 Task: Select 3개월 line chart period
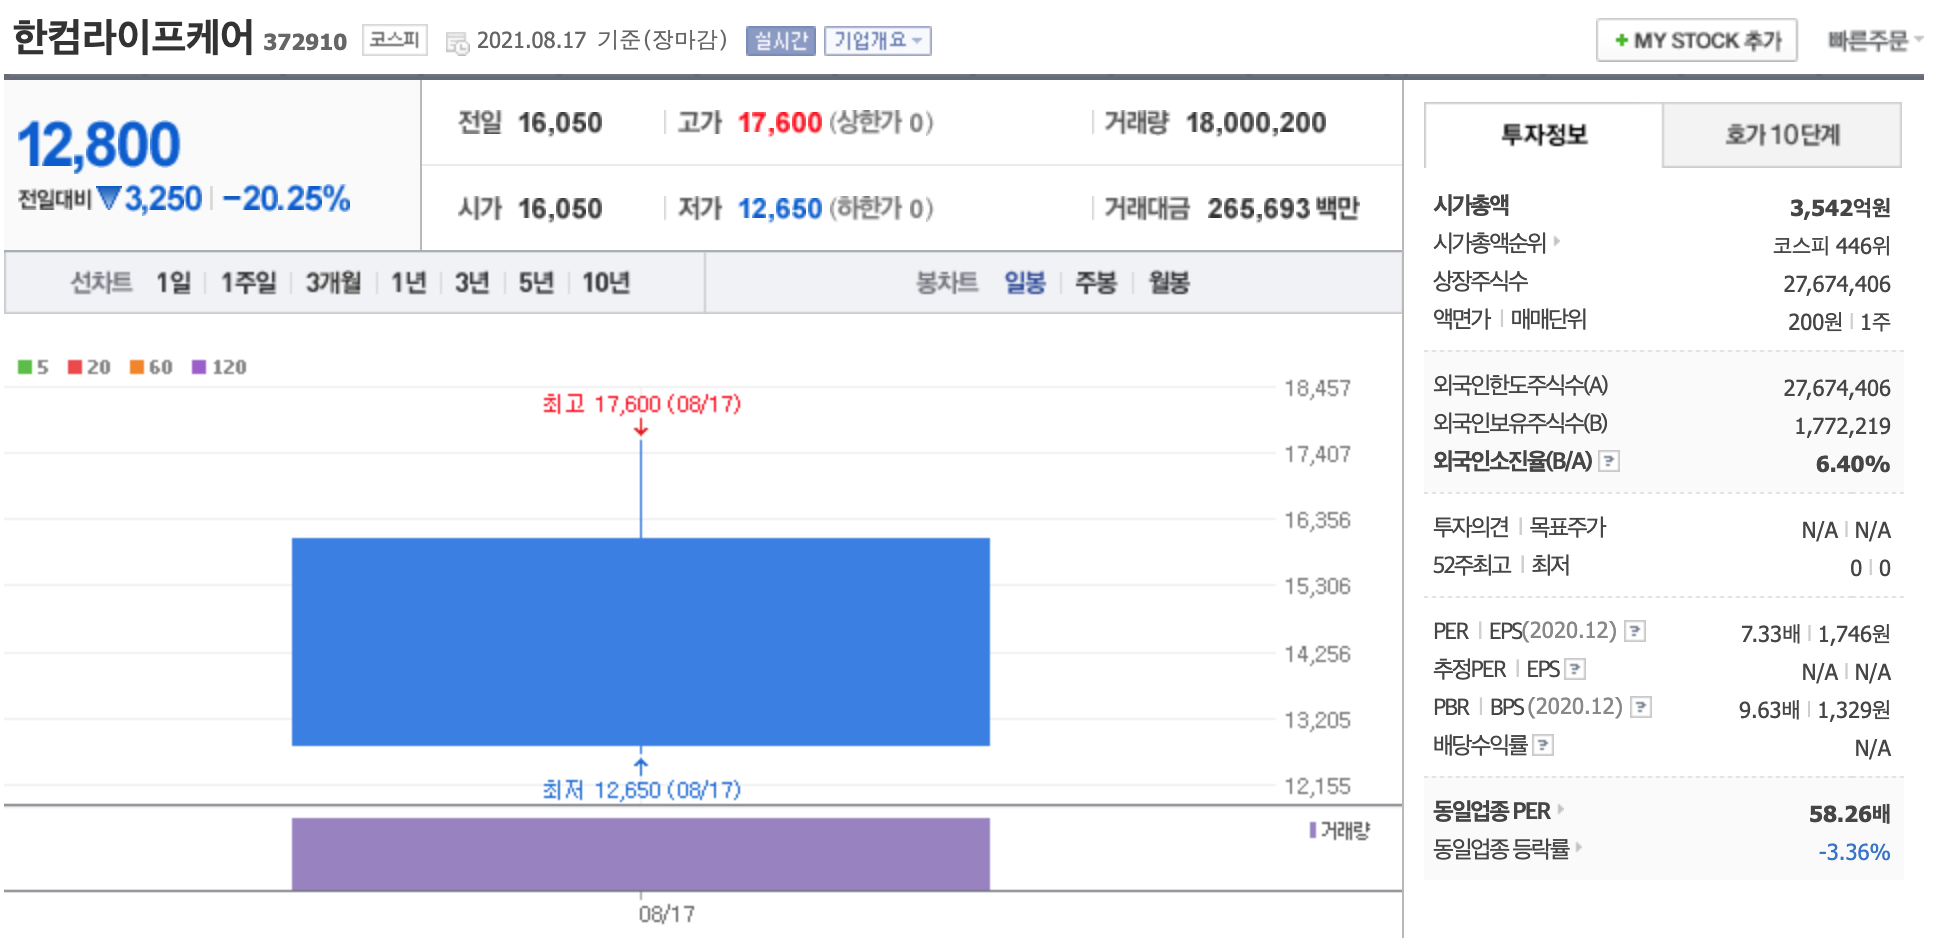tap(333, 283)
